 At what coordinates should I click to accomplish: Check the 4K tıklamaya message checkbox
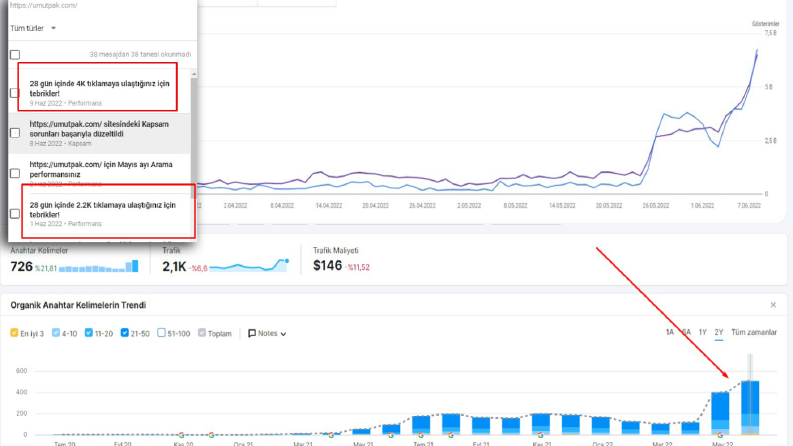[15, 93]
